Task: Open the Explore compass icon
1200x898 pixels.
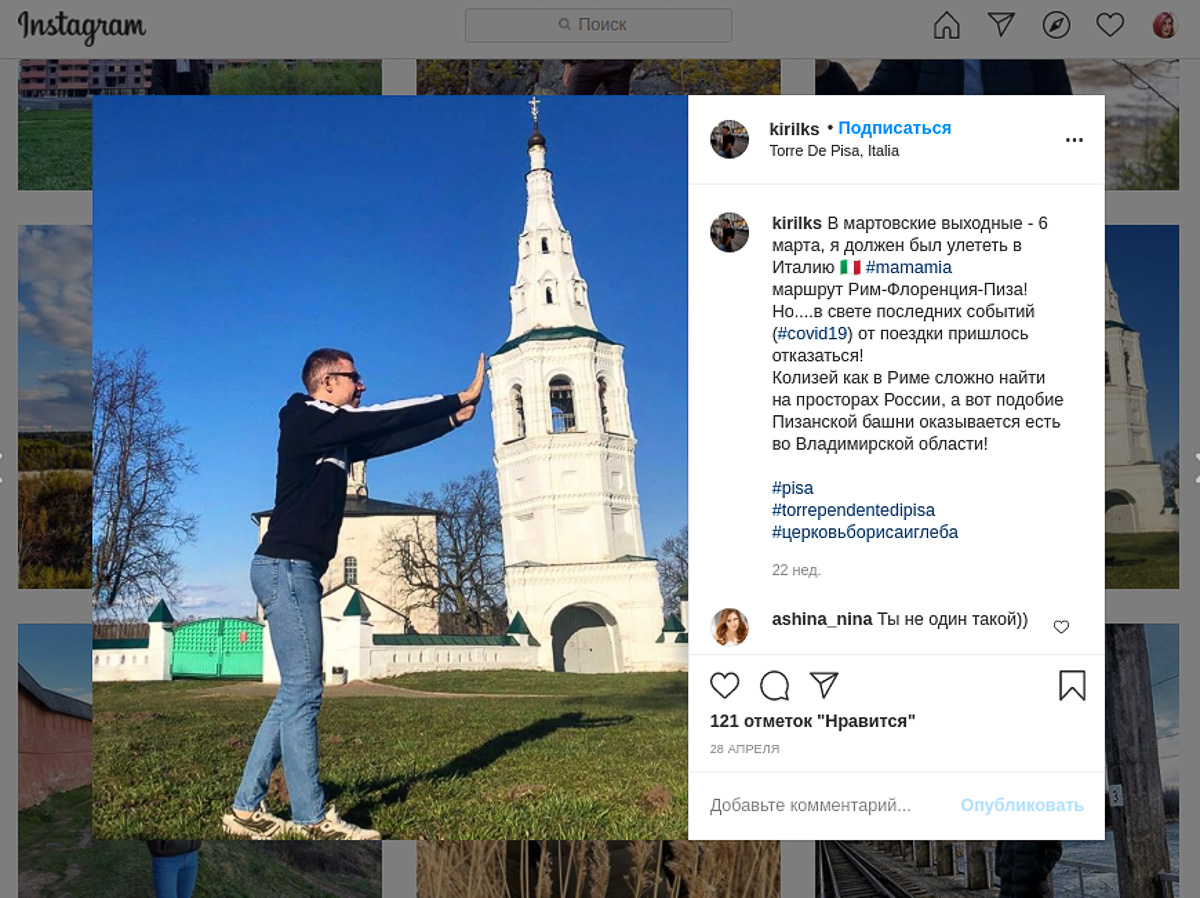Action: click(1055, 25)
